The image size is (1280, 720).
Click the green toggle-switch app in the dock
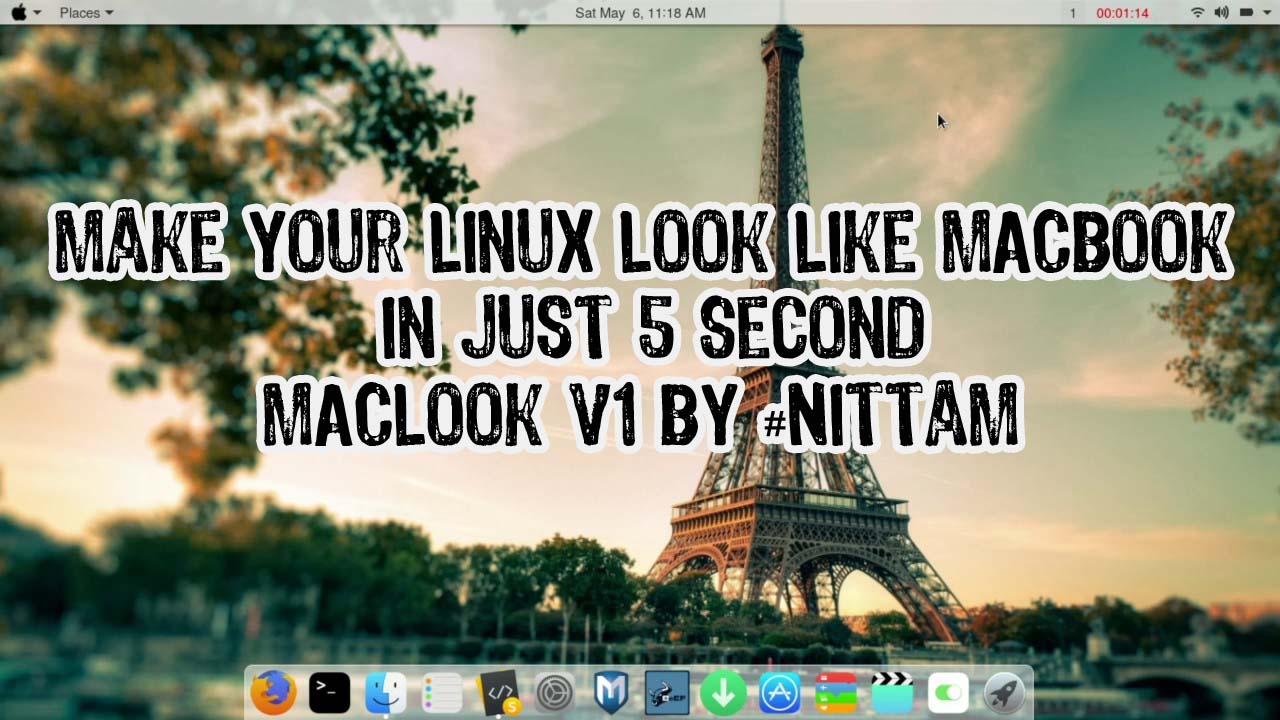[x=947, y=691]
